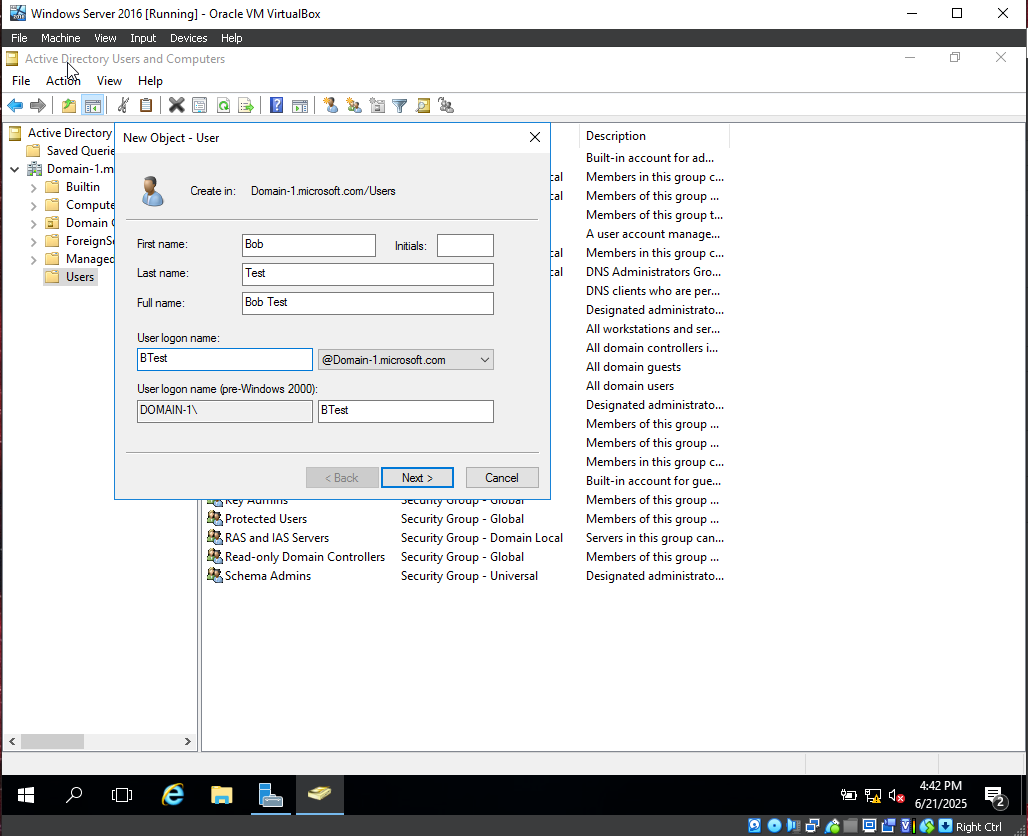
Task: Open File Explorer from the taskbar
Action: pos(222,795)
